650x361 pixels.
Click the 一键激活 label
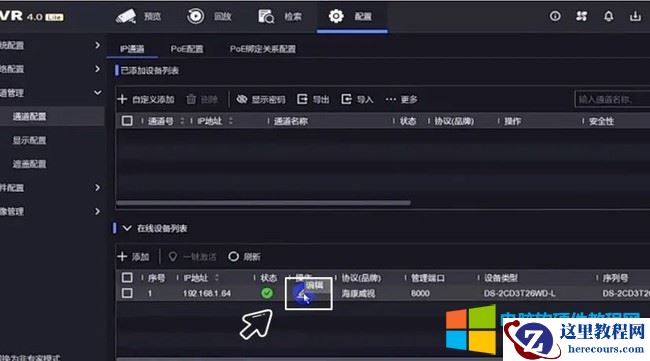coord(200,257)
